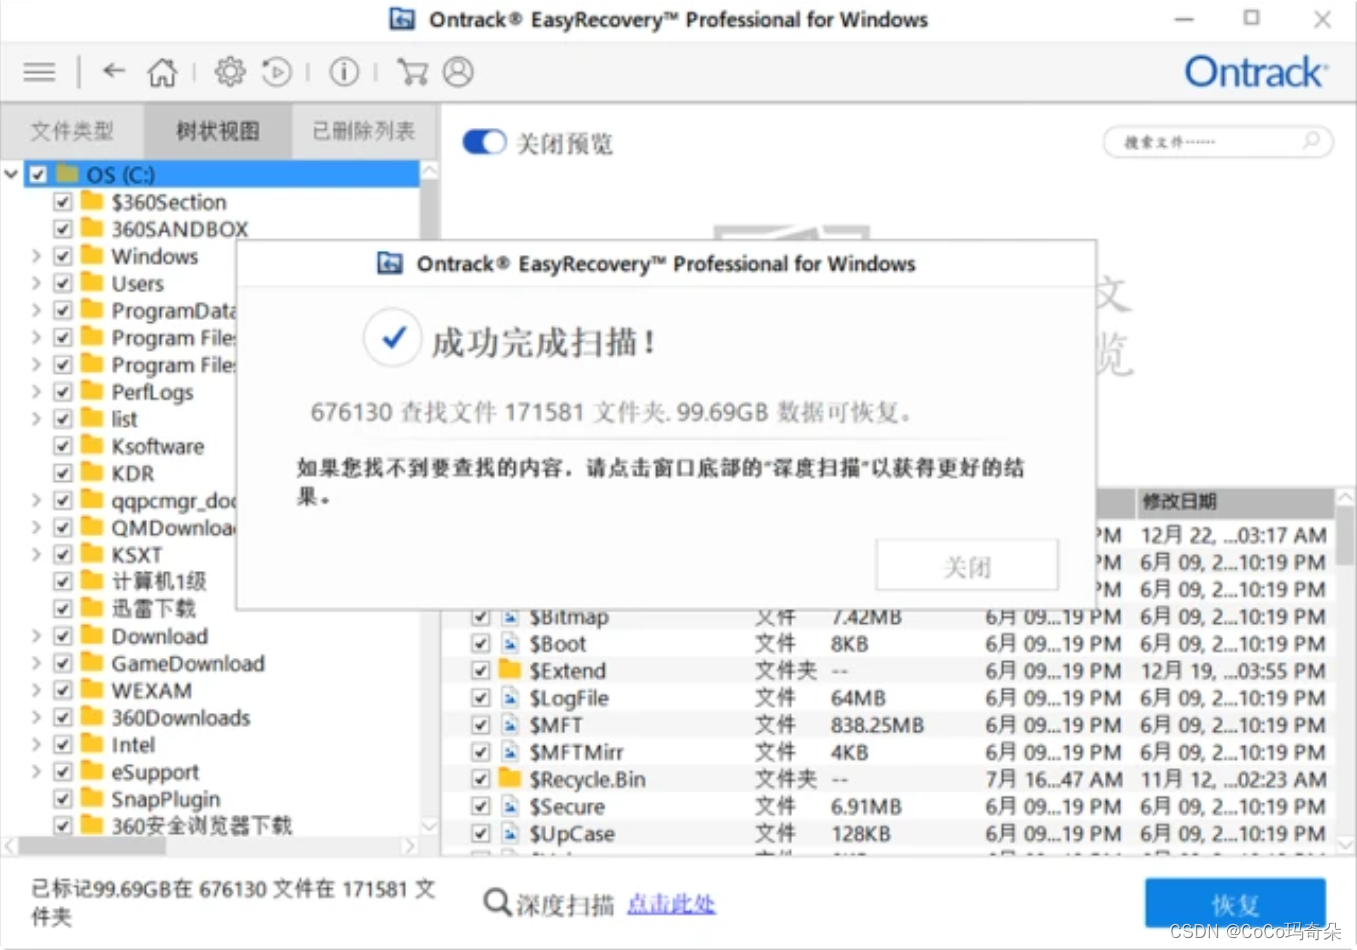Uncheck the KDR folder checkbox
The image size is (1357, 950).
(x=62, y=473)
